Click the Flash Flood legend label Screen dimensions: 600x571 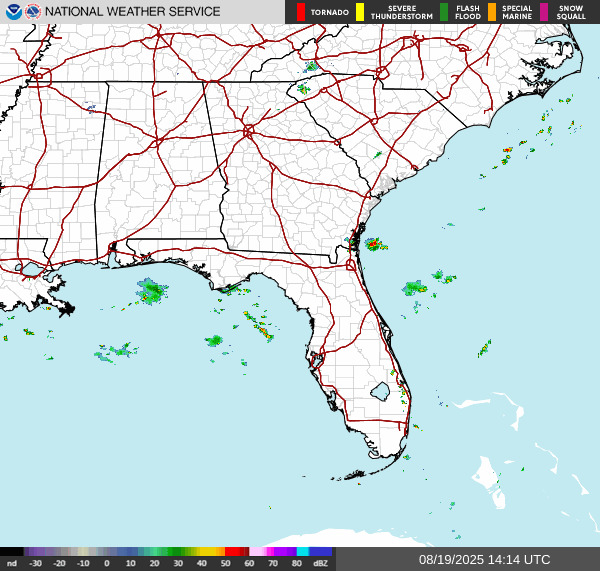[x=468, y=12]
